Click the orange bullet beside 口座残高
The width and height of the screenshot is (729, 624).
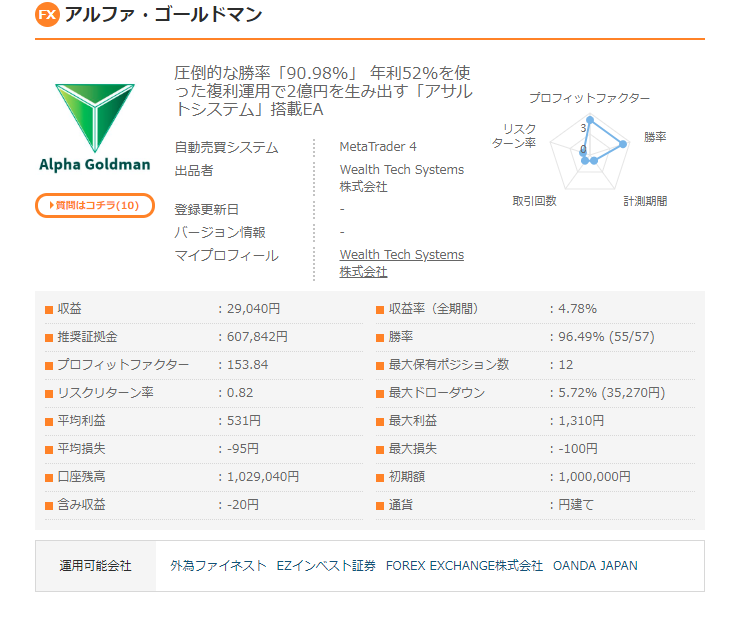(49, 478)
